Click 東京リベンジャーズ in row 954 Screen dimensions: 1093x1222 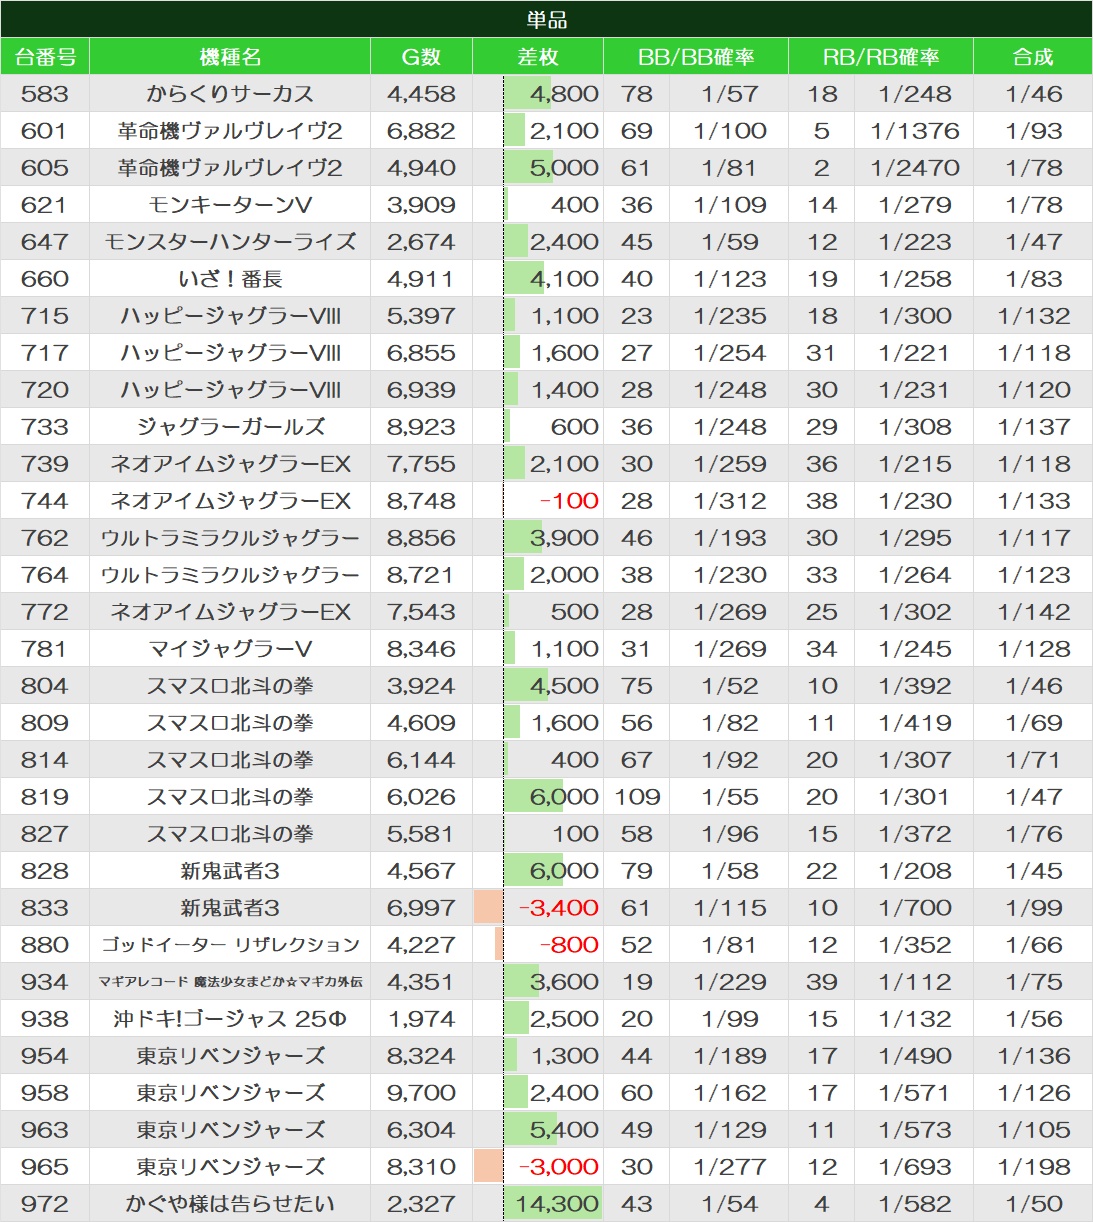(x=230, y=1056)
